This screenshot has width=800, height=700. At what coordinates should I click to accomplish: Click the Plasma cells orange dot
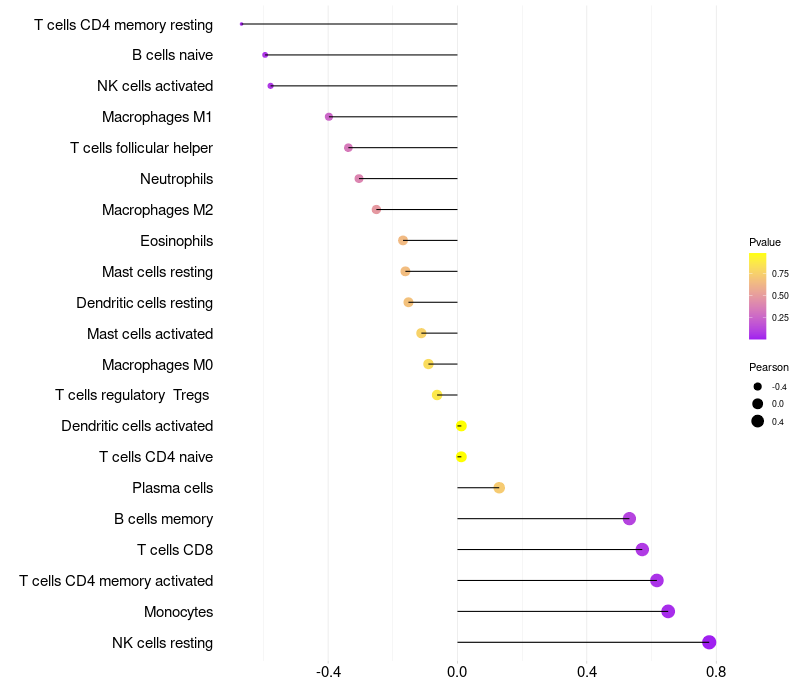coord(499,488)
